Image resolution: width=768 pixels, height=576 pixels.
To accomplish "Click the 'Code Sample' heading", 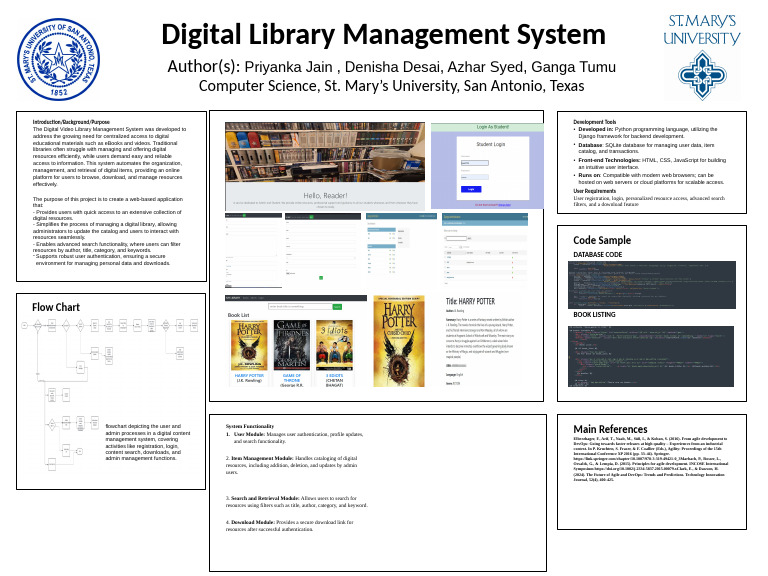I will coord(602,240).
